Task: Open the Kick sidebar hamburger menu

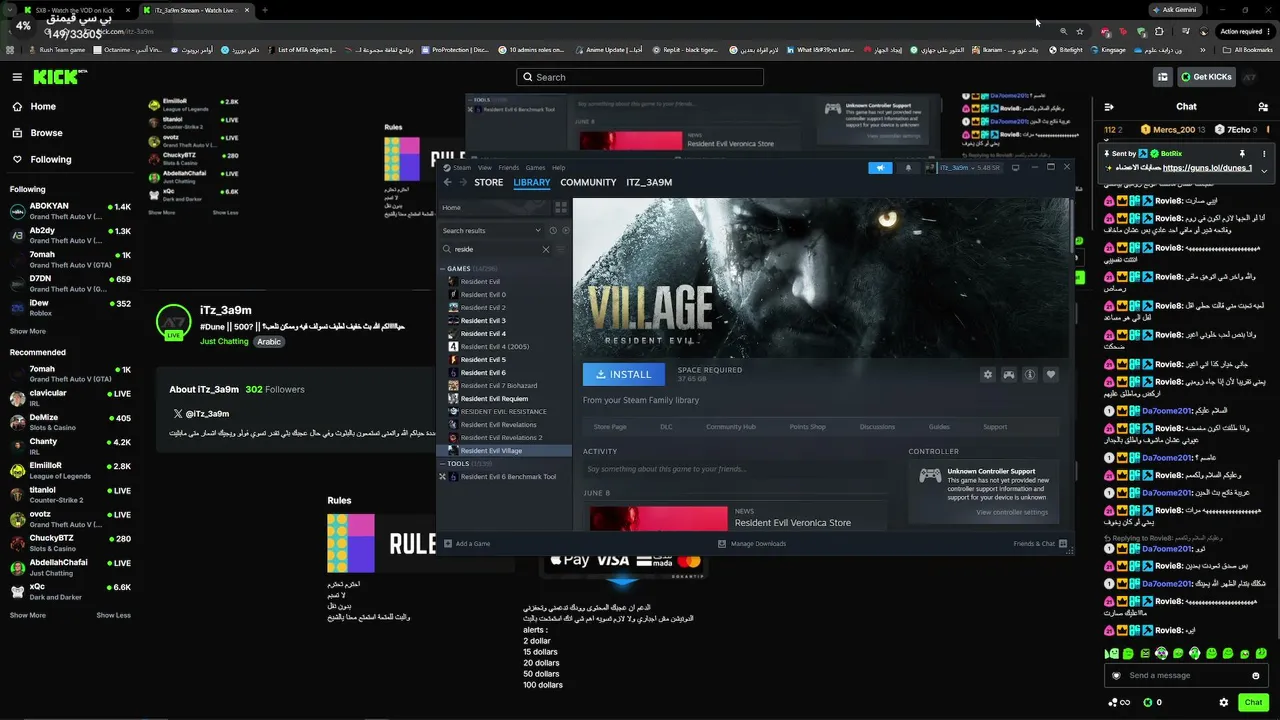Action: (x=17, y=77)
